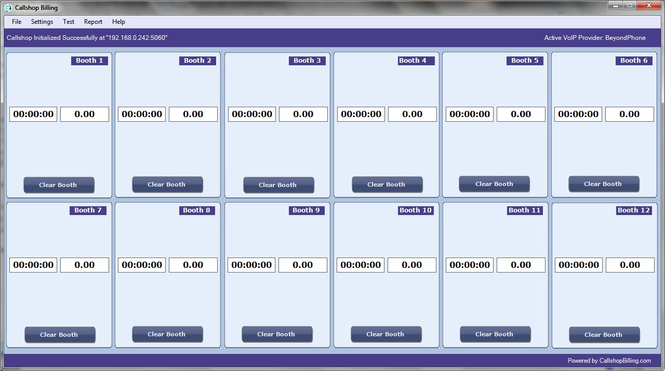Clear Booth 11 with its button
The width and height of the screenshot is (665, 371).
pos(495,334)
